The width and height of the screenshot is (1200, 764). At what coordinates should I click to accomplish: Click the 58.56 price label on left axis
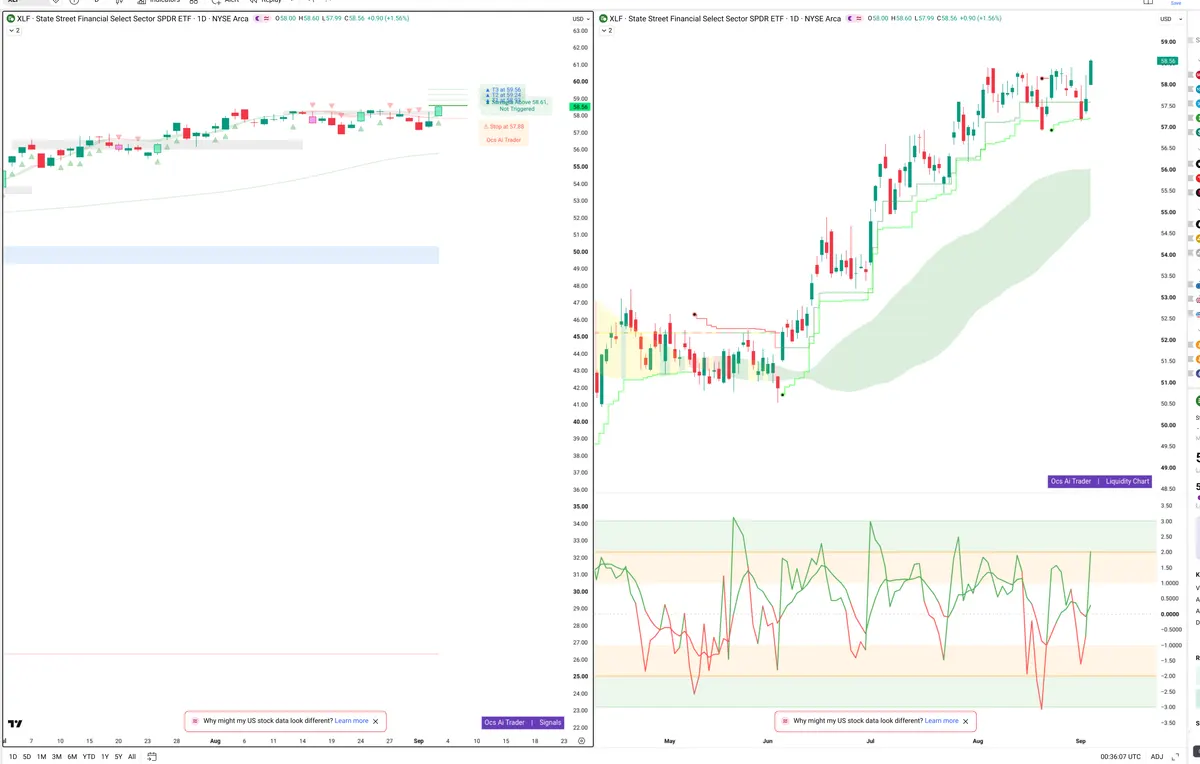click(x=580, y=106)
